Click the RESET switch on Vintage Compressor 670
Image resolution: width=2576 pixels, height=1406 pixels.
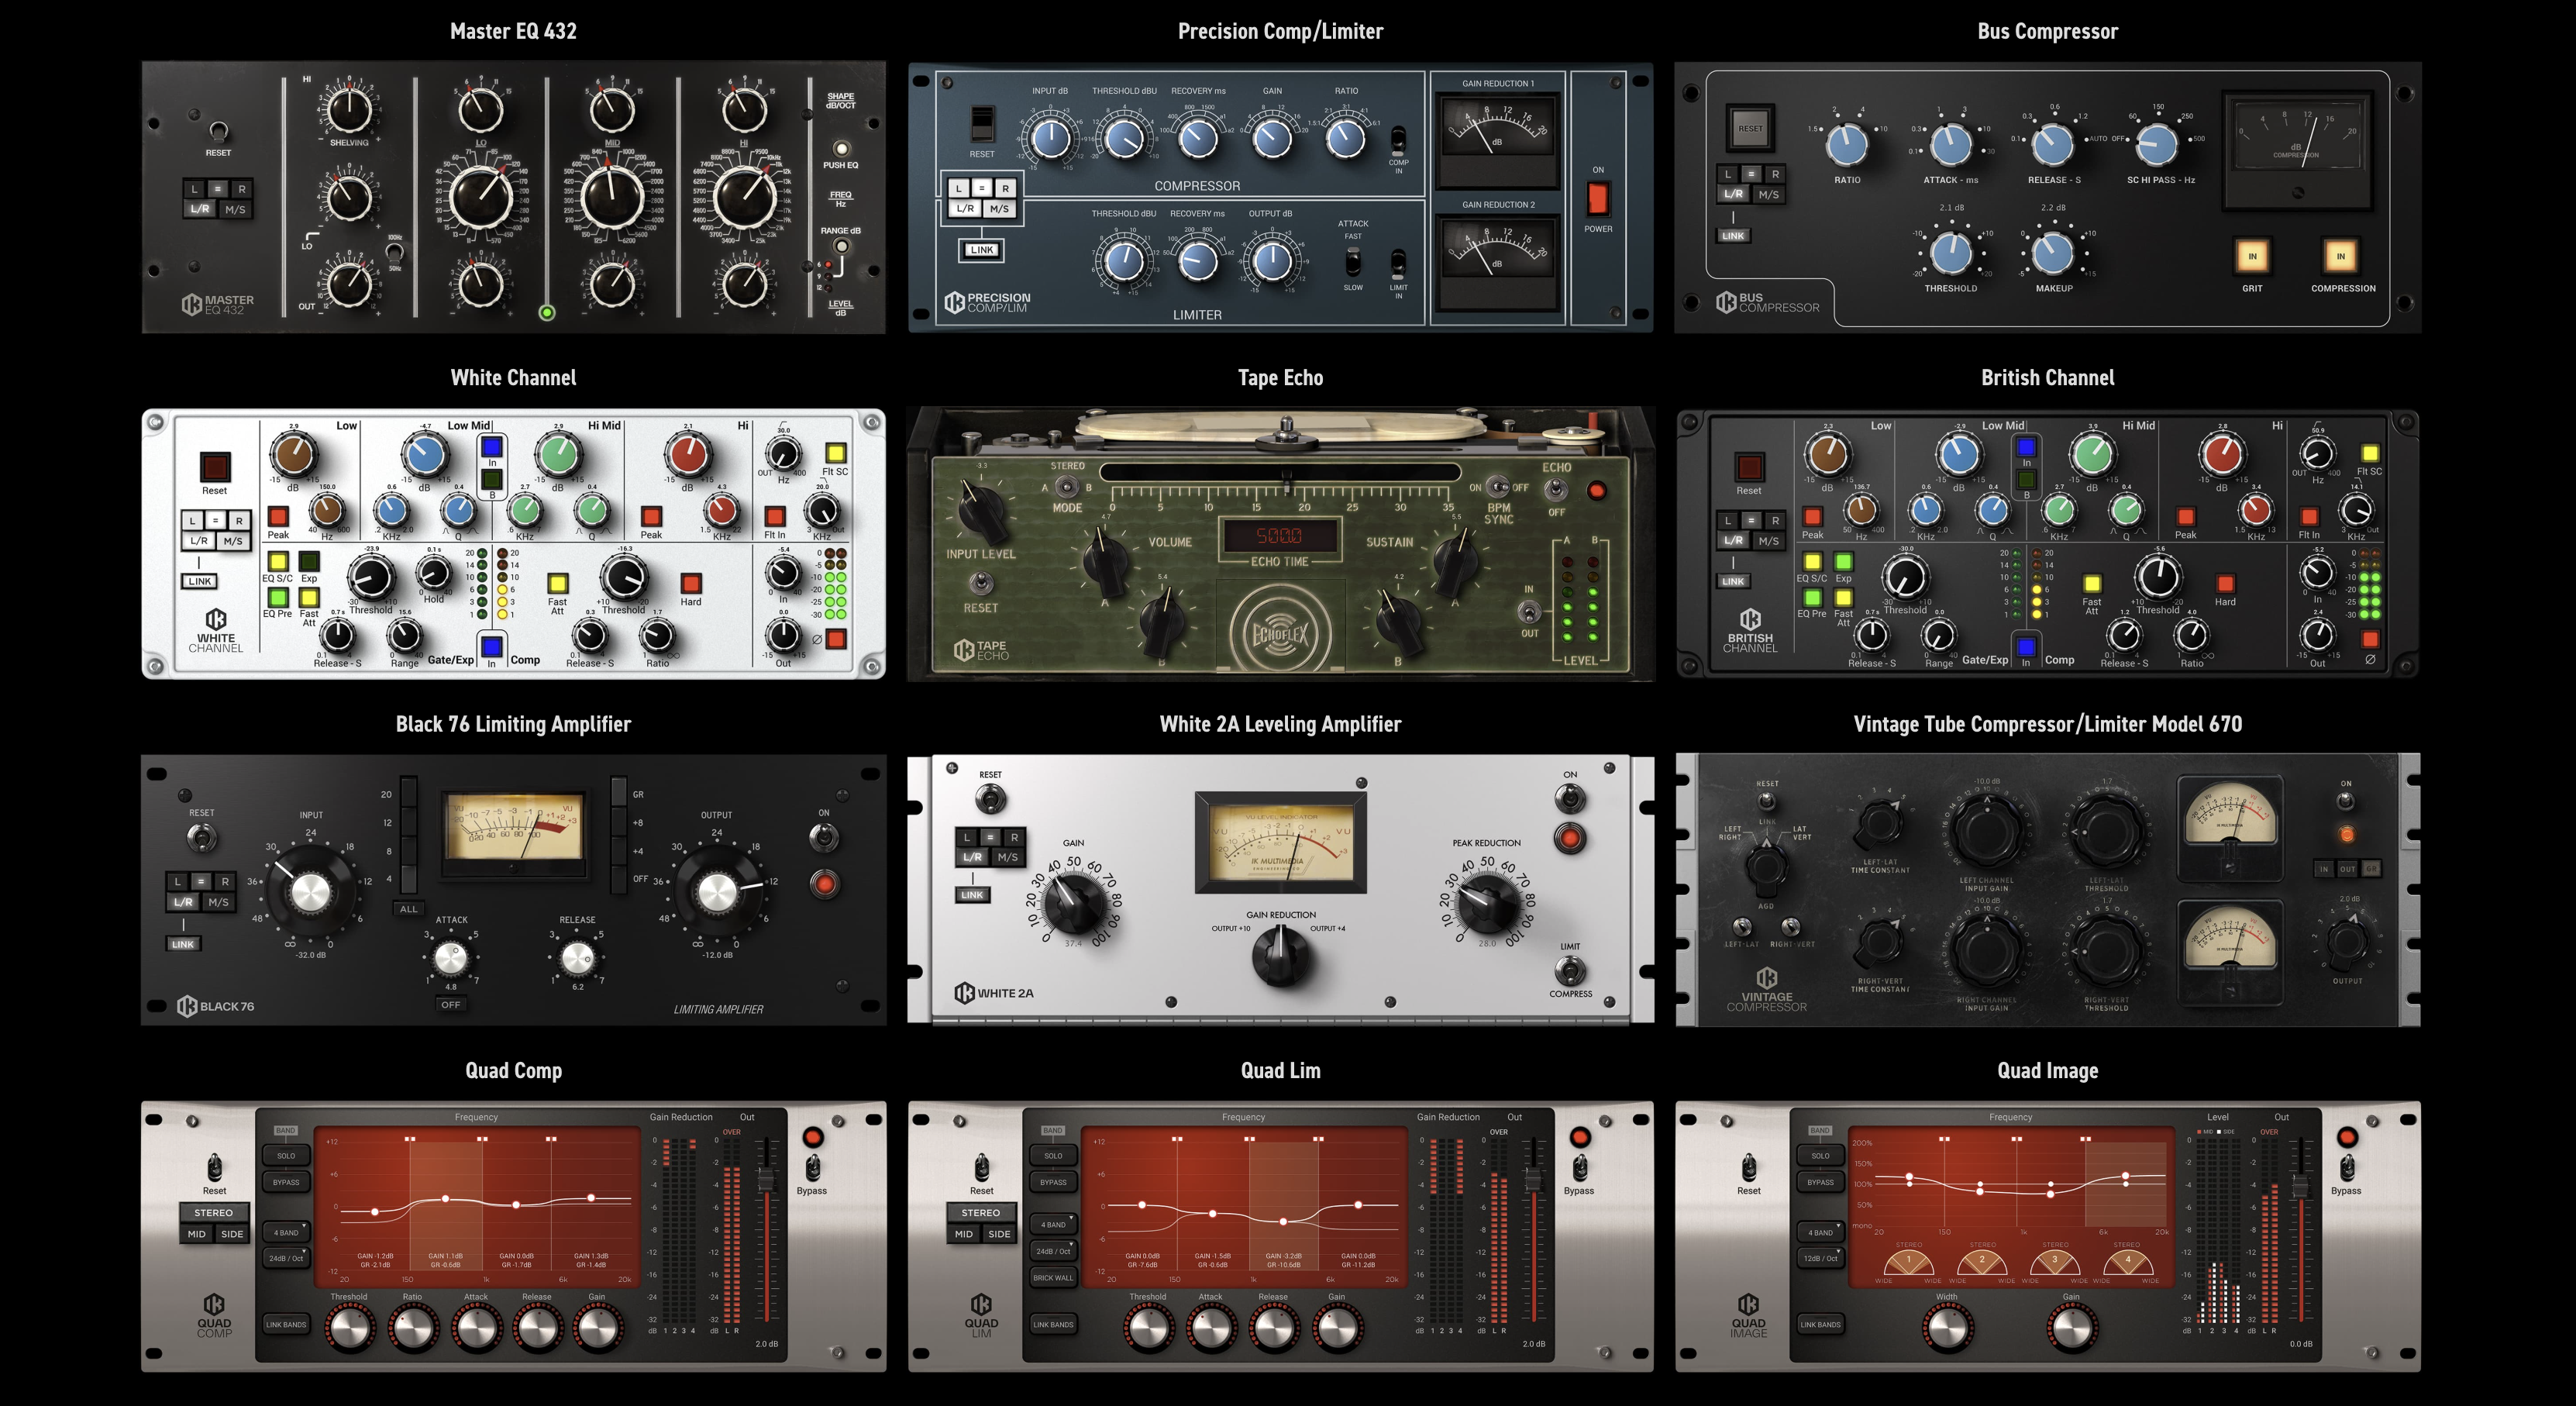(1767, 801)
